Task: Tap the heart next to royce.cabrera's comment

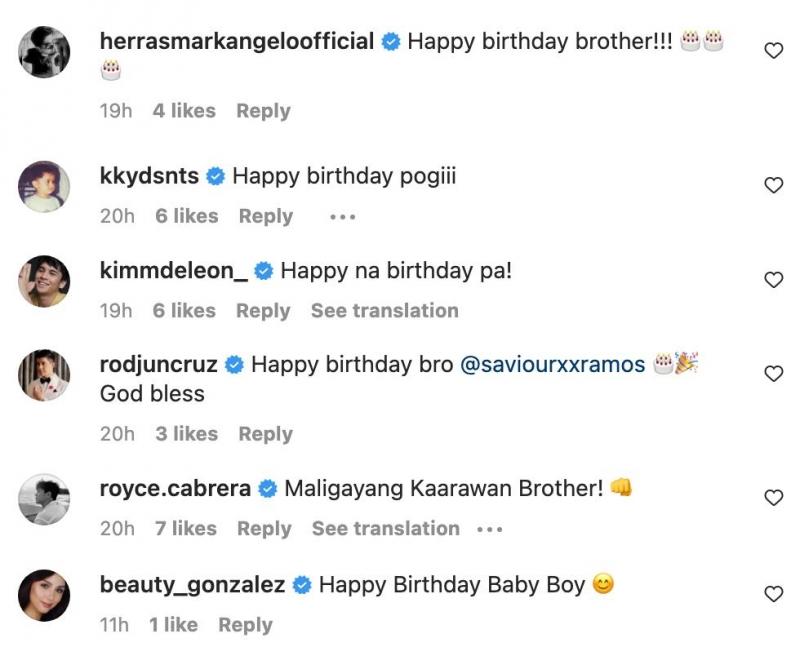Action: point(773,497)
